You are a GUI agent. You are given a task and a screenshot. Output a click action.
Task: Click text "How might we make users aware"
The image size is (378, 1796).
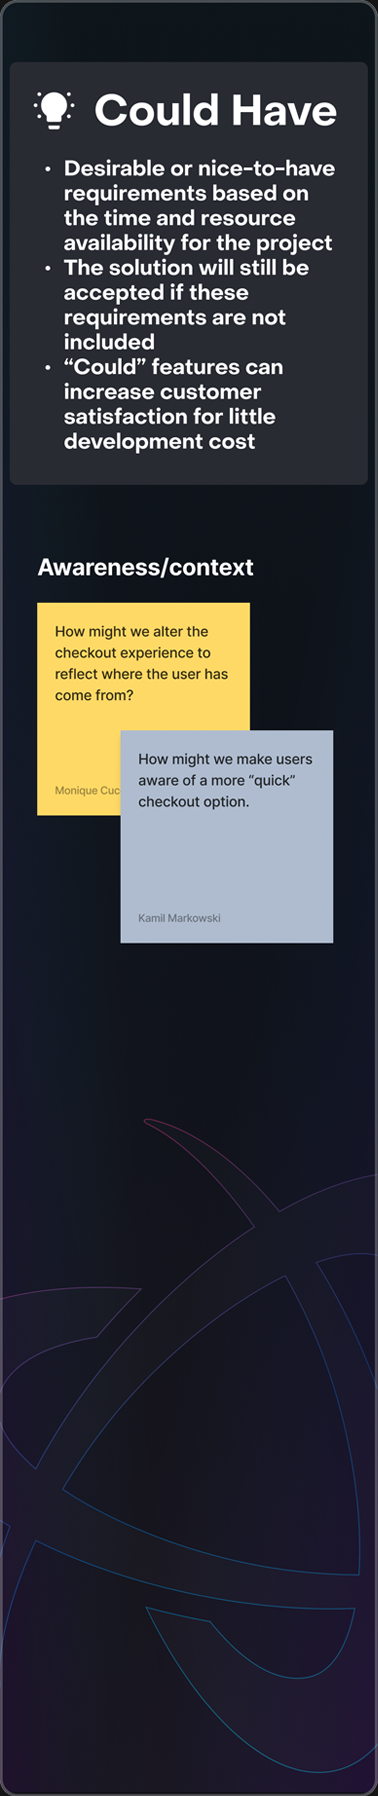click(x=225, y=780)
